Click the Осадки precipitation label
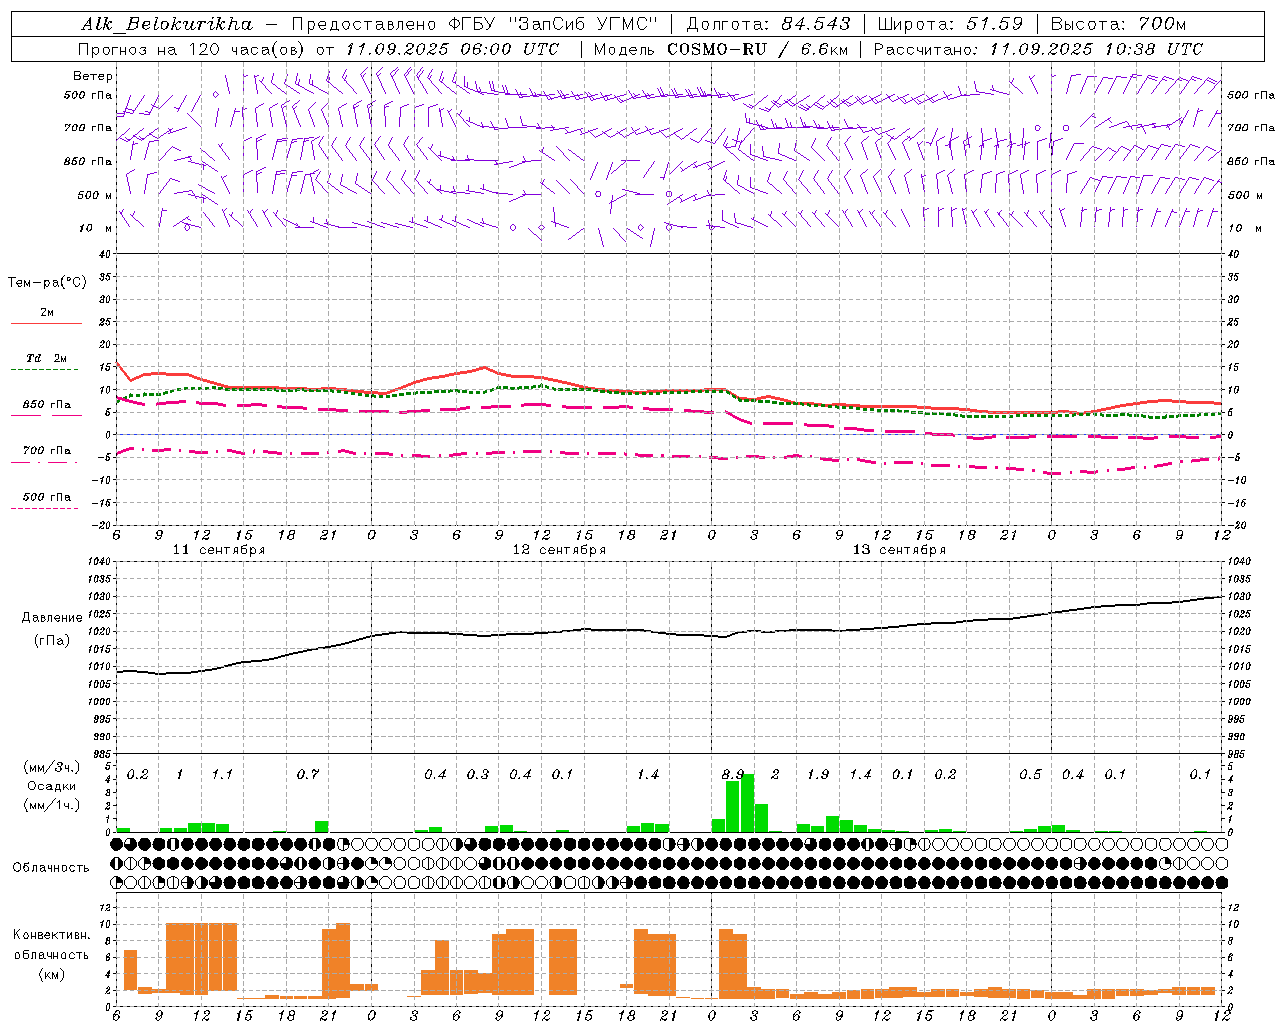1280x1024 pixels. click(52, 786)
